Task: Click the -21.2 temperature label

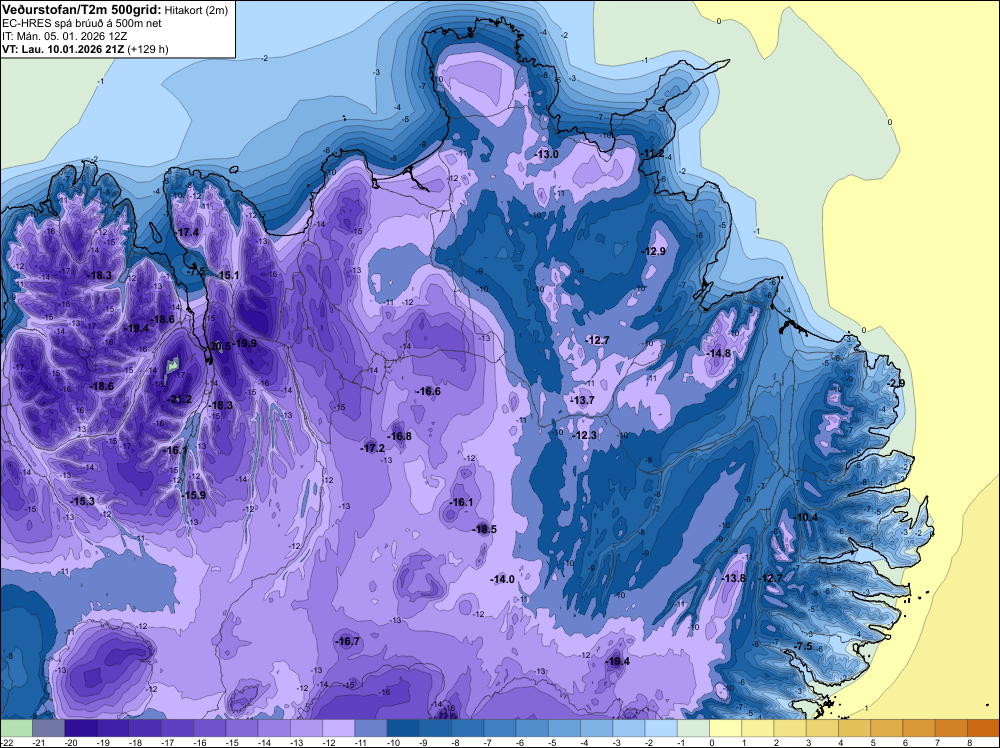Action: [179, 399]
